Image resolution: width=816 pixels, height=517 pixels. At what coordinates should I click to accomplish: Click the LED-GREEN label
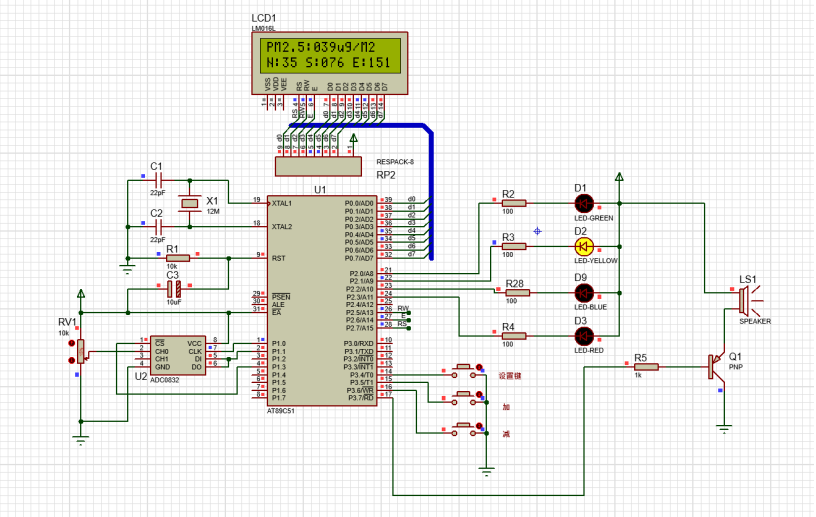pyautogui.click(x=594, y=218)
